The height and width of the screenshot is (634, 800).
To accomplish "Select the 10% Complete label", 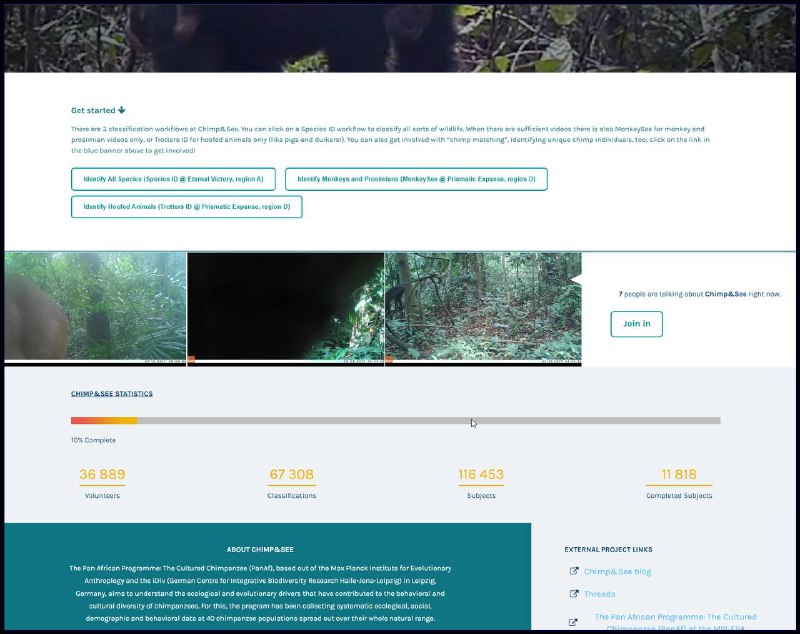I will pyautogui.click(x=93, y=440).
